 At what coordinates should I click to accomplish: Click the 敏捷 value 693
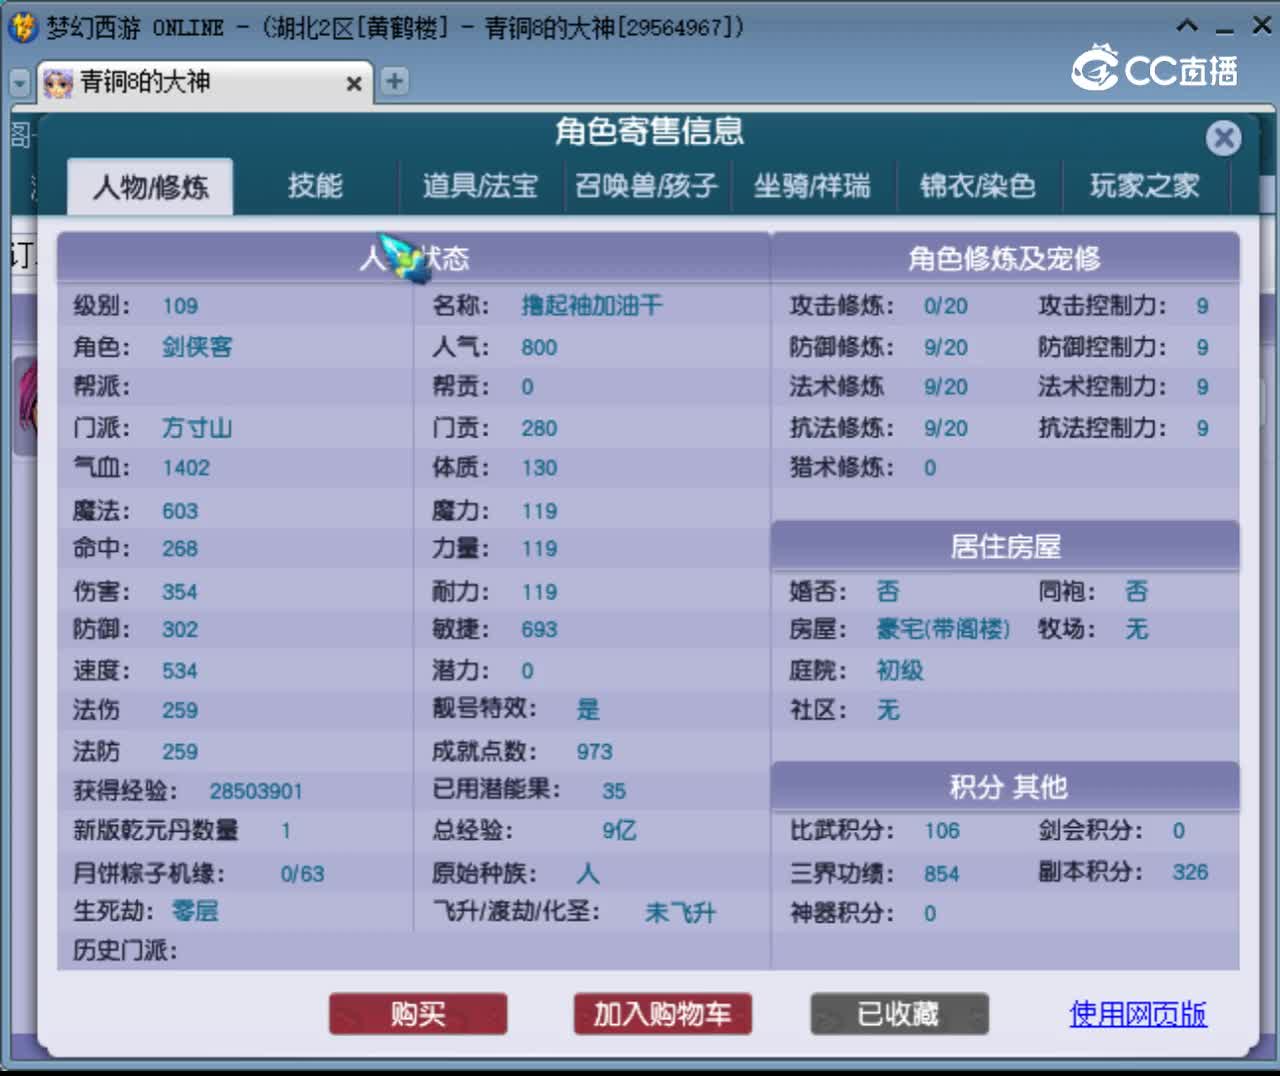coord(539,629)
